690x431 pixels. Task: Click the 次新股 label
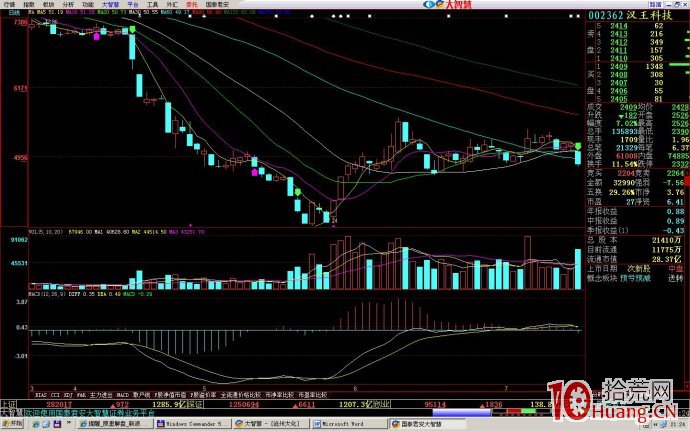pos(639,269)
